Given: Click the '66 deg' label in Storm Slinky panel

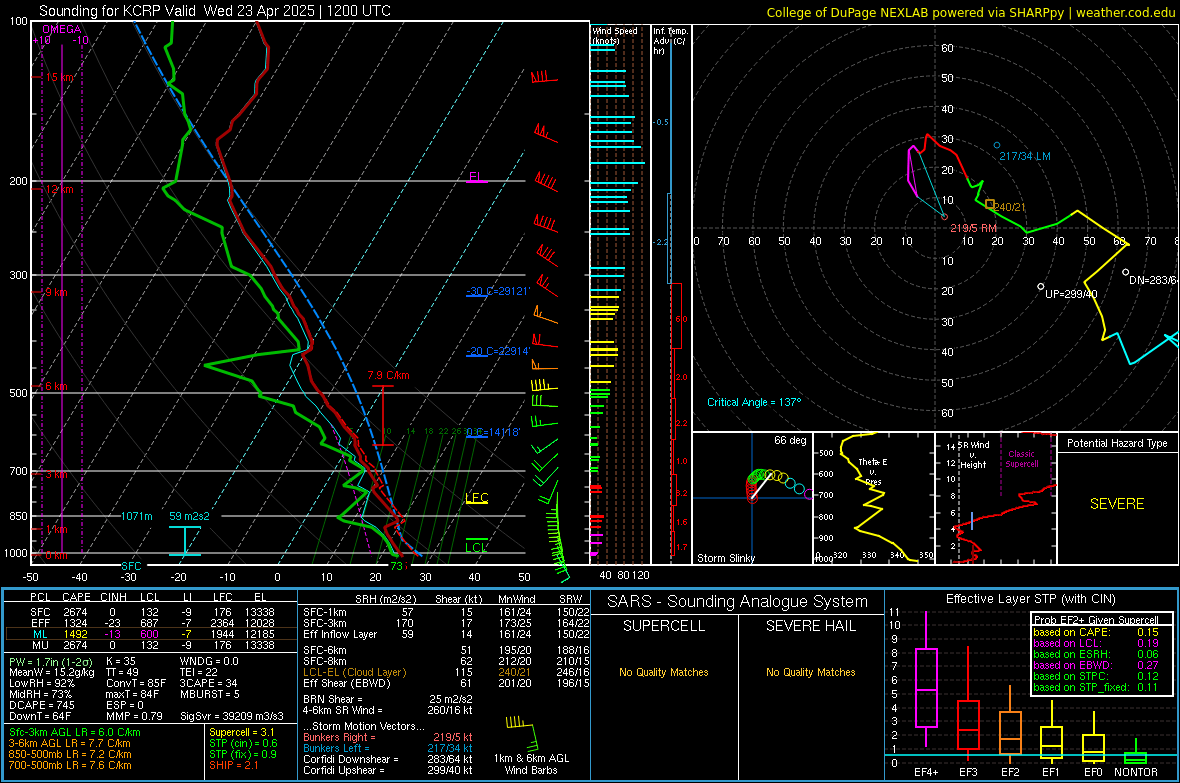Looking at the screenshot, I should pos(790,440).
